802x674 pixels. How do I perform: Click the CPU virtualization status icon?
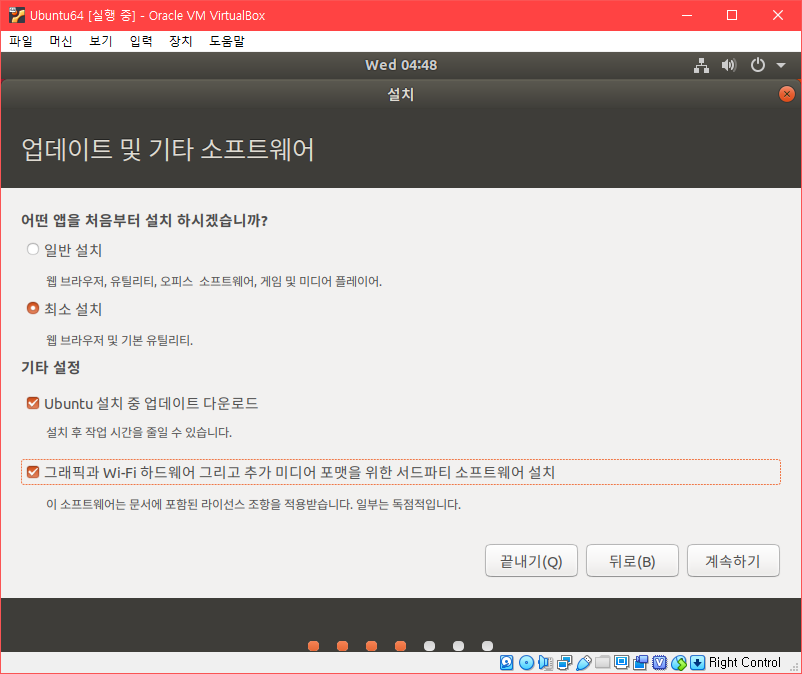click(x=660, y=662)
